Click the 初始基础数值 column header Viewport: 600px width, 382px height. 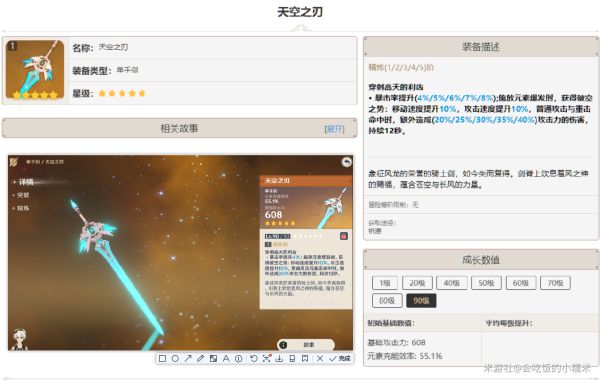391,323
